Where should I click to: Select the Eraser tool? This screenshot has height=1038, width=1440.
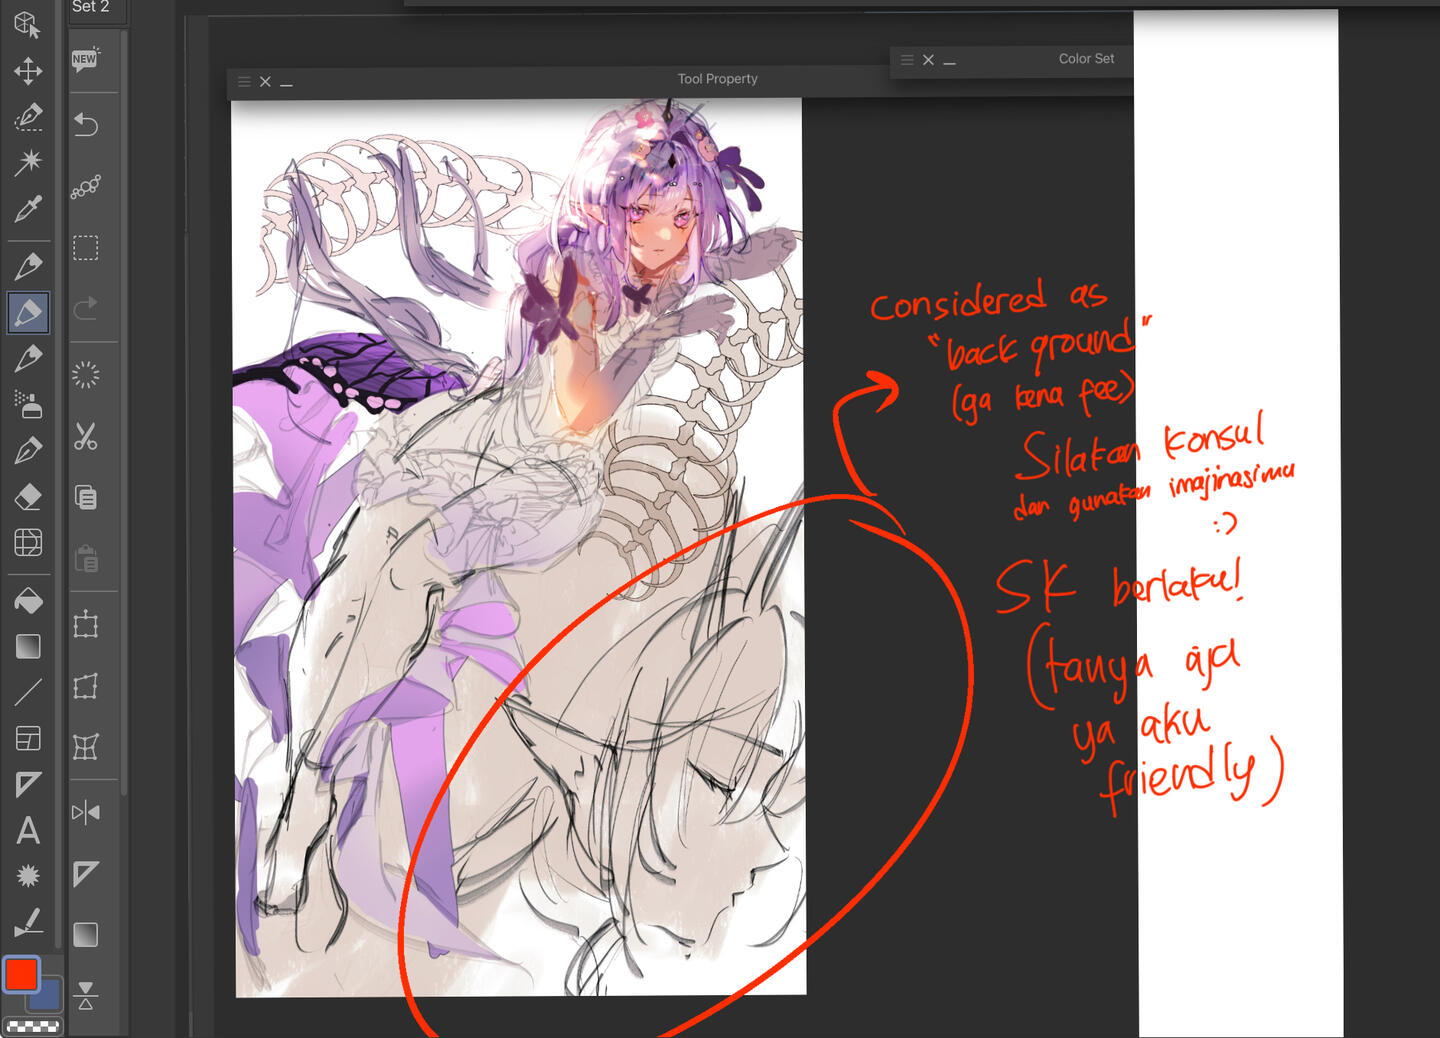[x=28, y=496]
